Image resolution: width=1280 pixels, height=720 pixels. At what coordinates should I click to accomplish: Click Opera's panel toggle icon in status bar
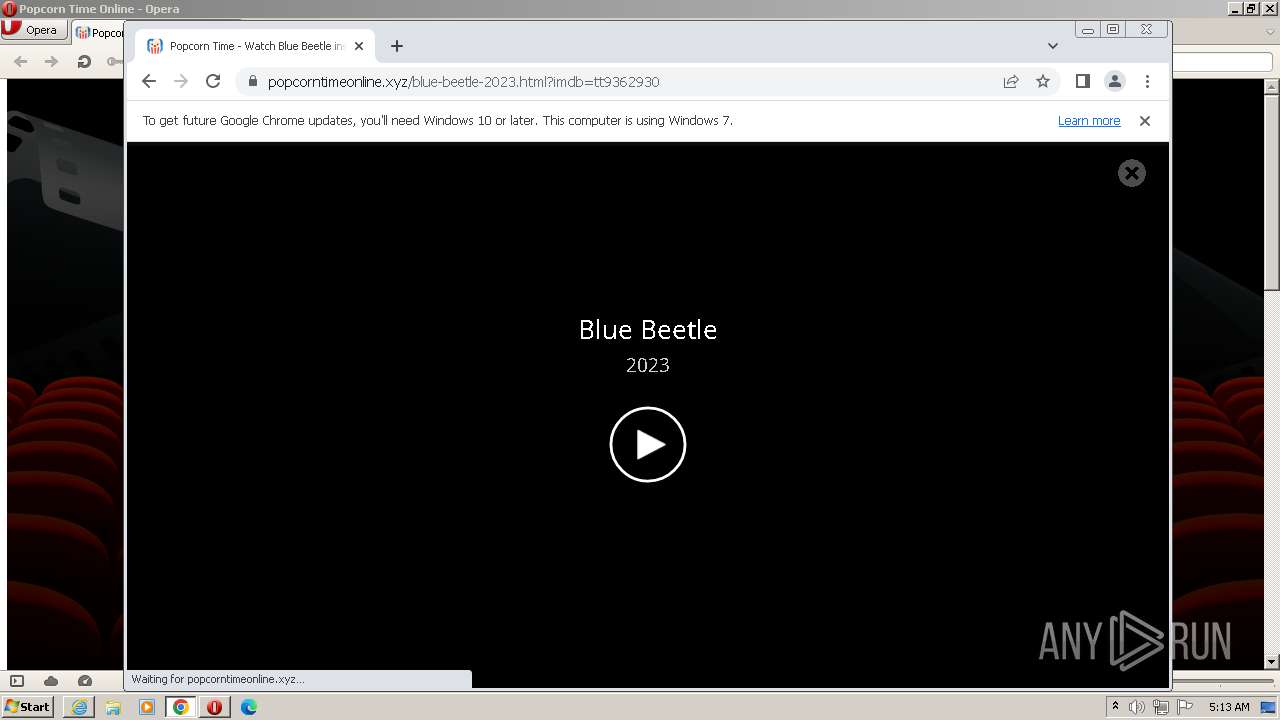(17, 681)
